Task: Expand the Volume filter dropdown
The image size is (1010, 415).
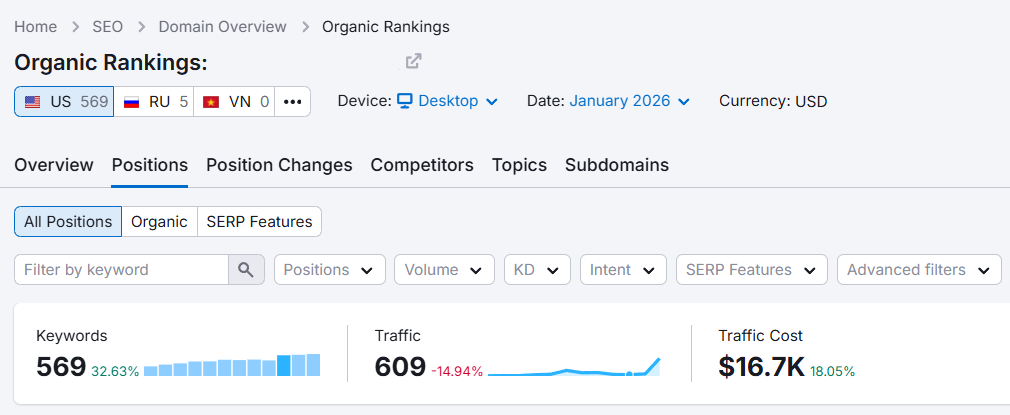Action: (444, 269)
